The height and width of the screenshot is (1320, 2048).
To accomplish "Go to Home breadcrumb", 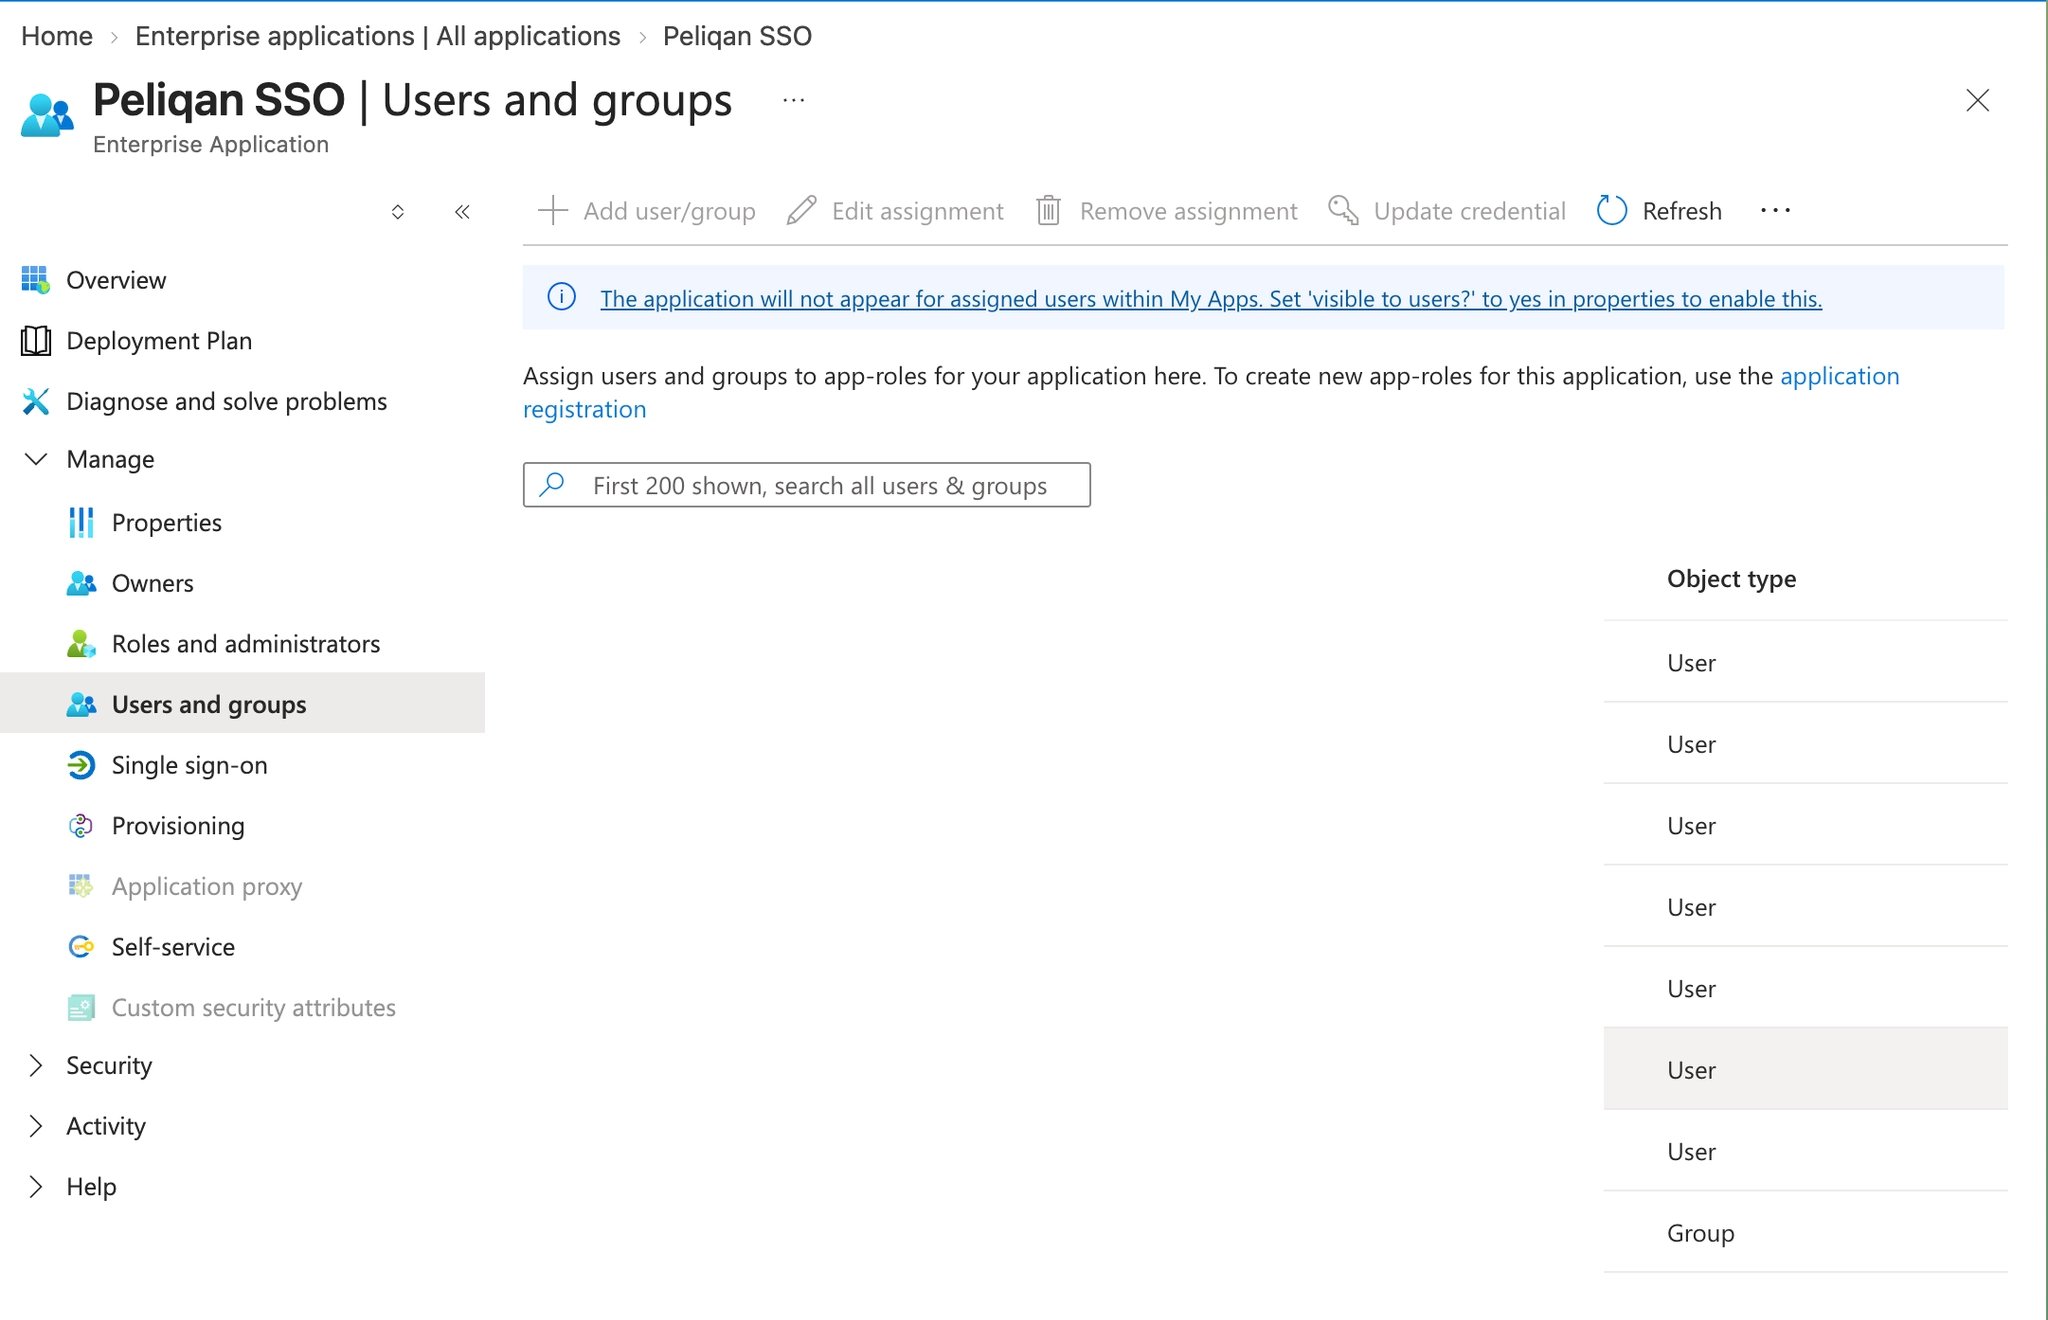I will 57,36.
